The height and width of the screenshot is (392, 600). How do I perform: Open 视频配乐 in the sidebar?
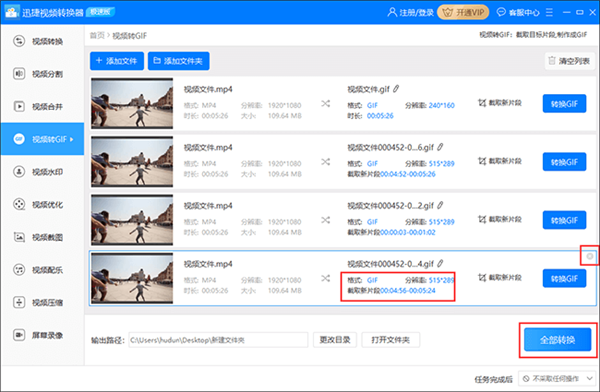(x=42, y=270)
